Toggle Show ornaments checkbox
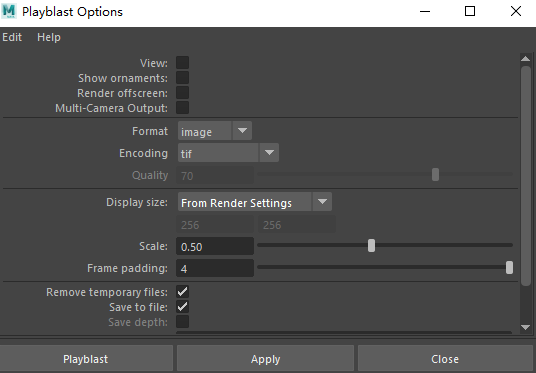Image resolution: width=536 pixels, height=373 pixels. (x=183, y=78)
